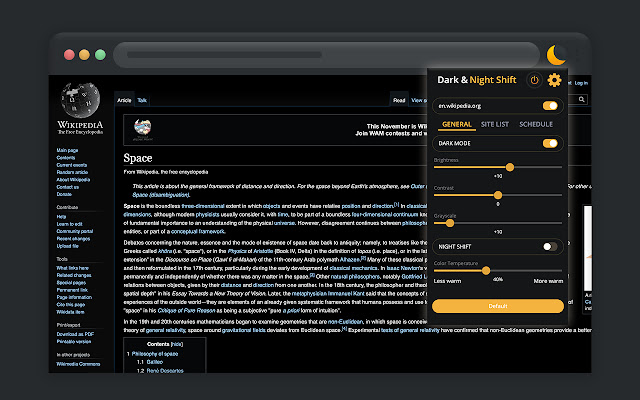The height and width of the screenshot is (400, 640).
Task: Open the Page information link
Action: 74,297
